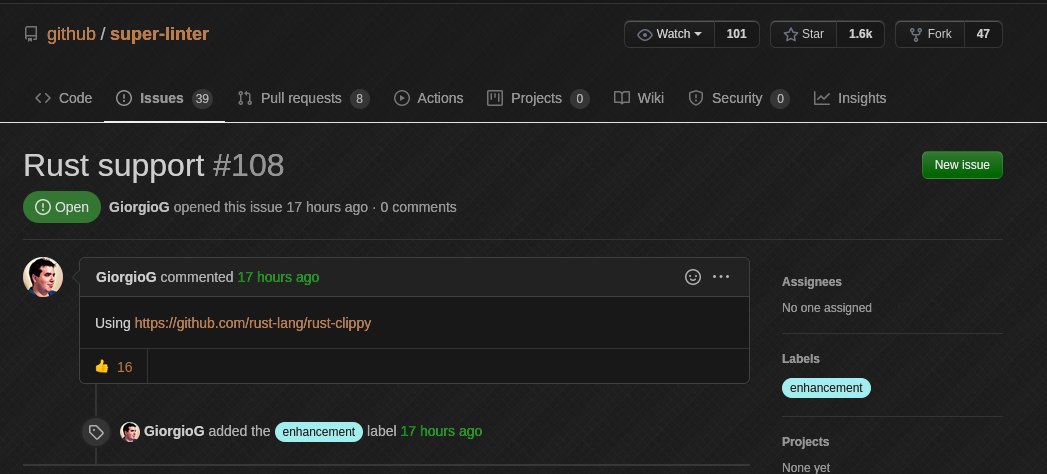Screen dimensions: 1047x474
Task: Fork the super-linter repository
Action: tap(930, 34)
